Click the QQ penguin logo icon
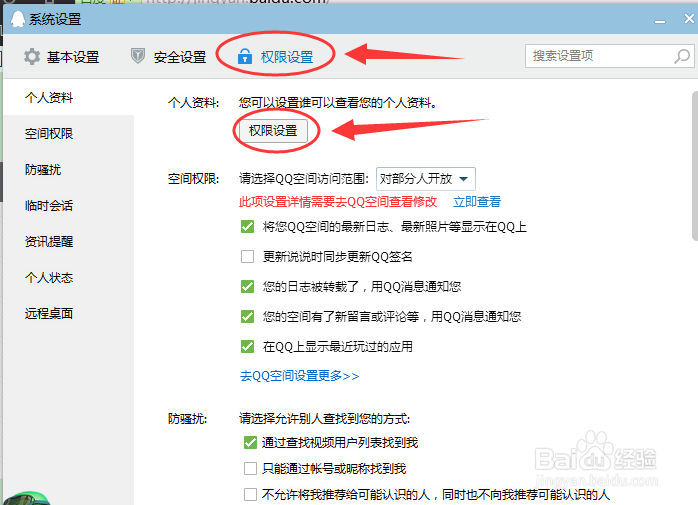The width and height of the screenshot is (698, 505). click(x=17, y=19)
